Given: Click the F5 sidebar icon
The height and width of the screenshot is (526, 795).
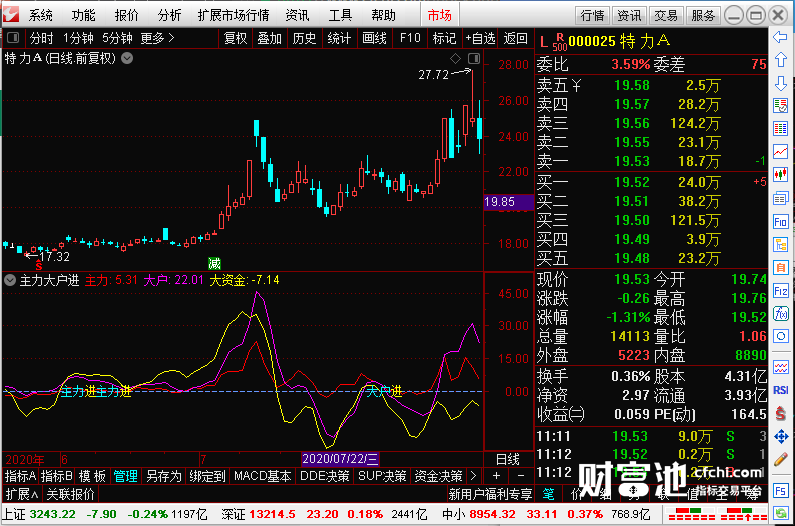Looking at the screenshot, I should (780, 490).
